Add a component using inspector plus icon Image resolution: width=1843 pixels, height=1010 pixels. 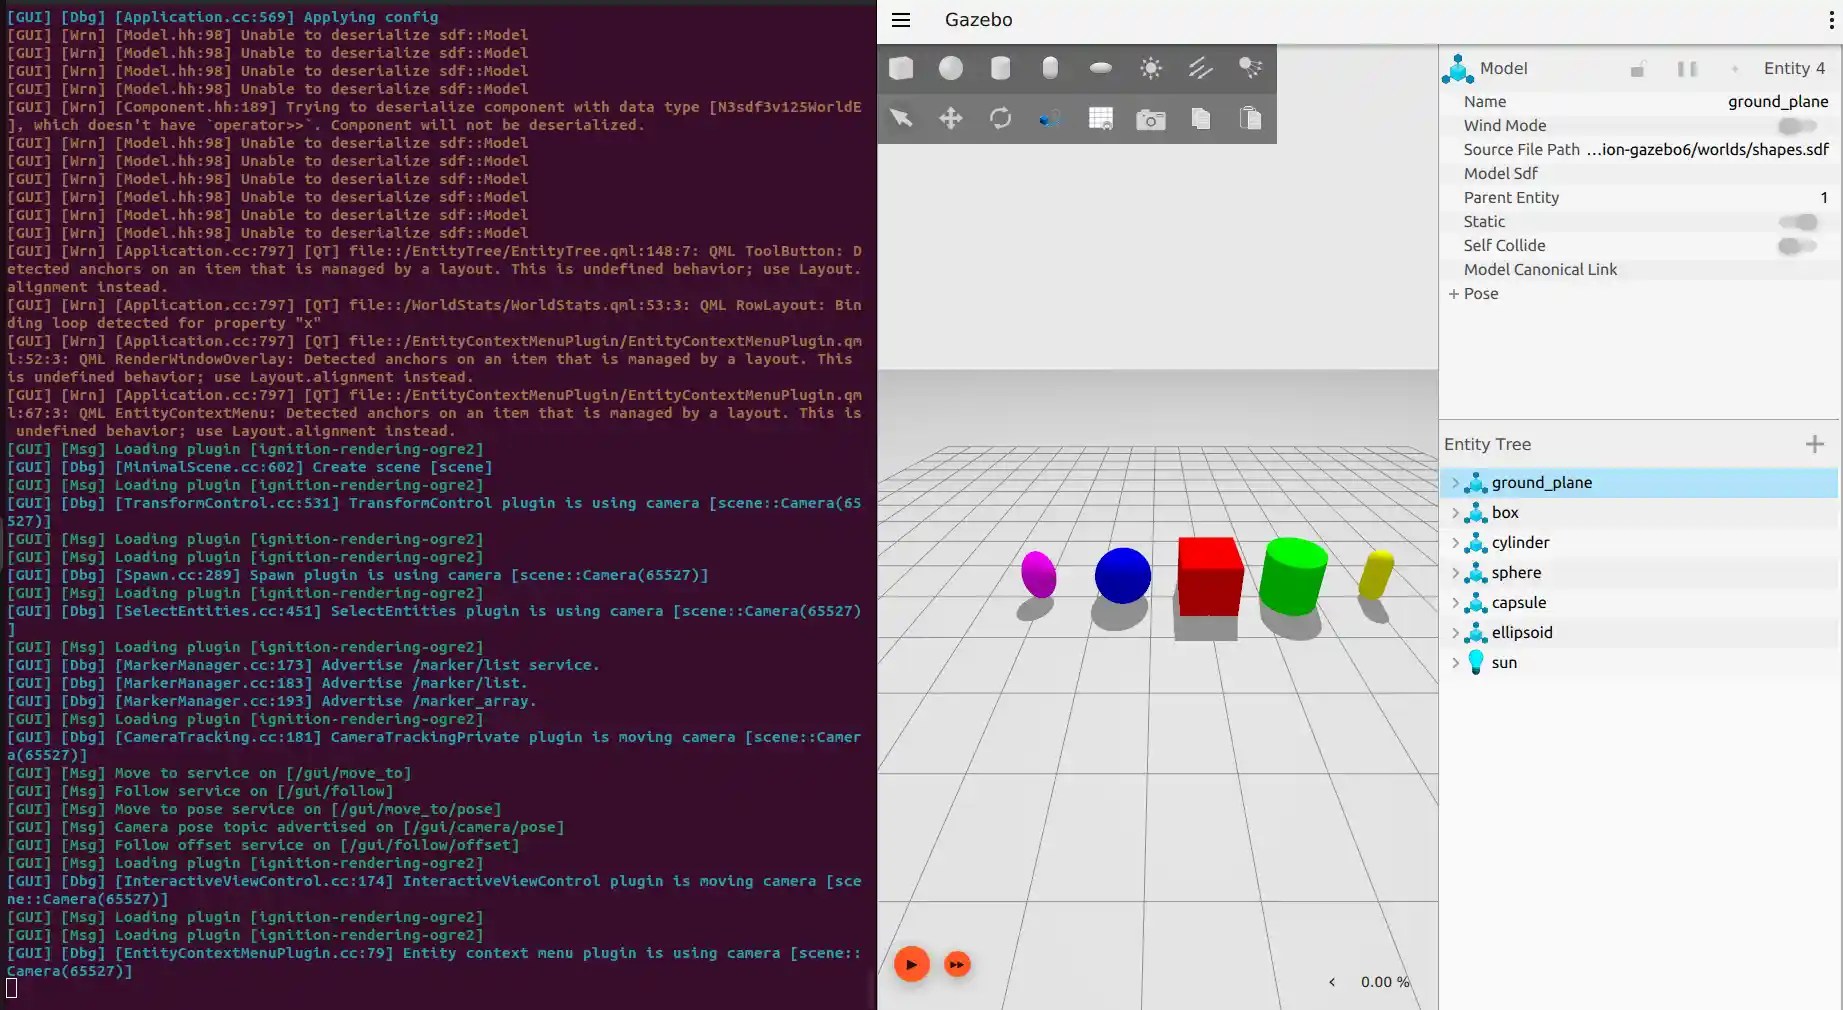pyautogui.click(x=1735, y=69)
